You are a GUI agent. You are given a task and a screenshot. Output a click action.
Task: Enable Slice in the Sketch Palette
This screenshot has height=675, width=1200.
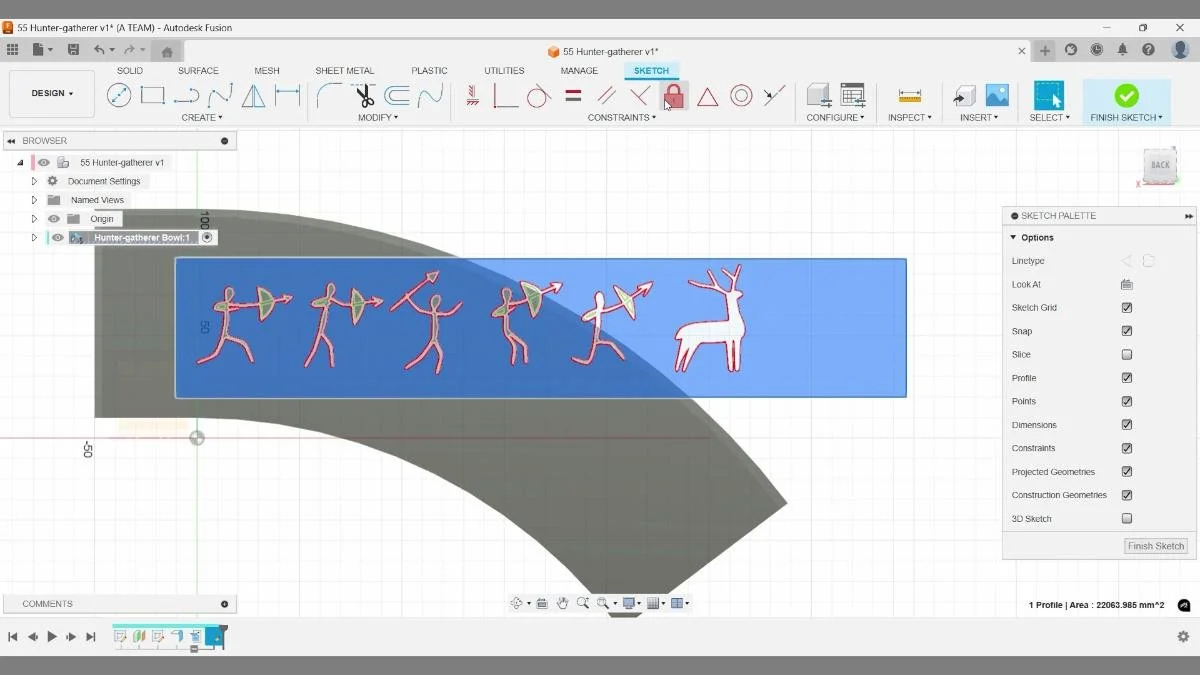(1126, 354)
